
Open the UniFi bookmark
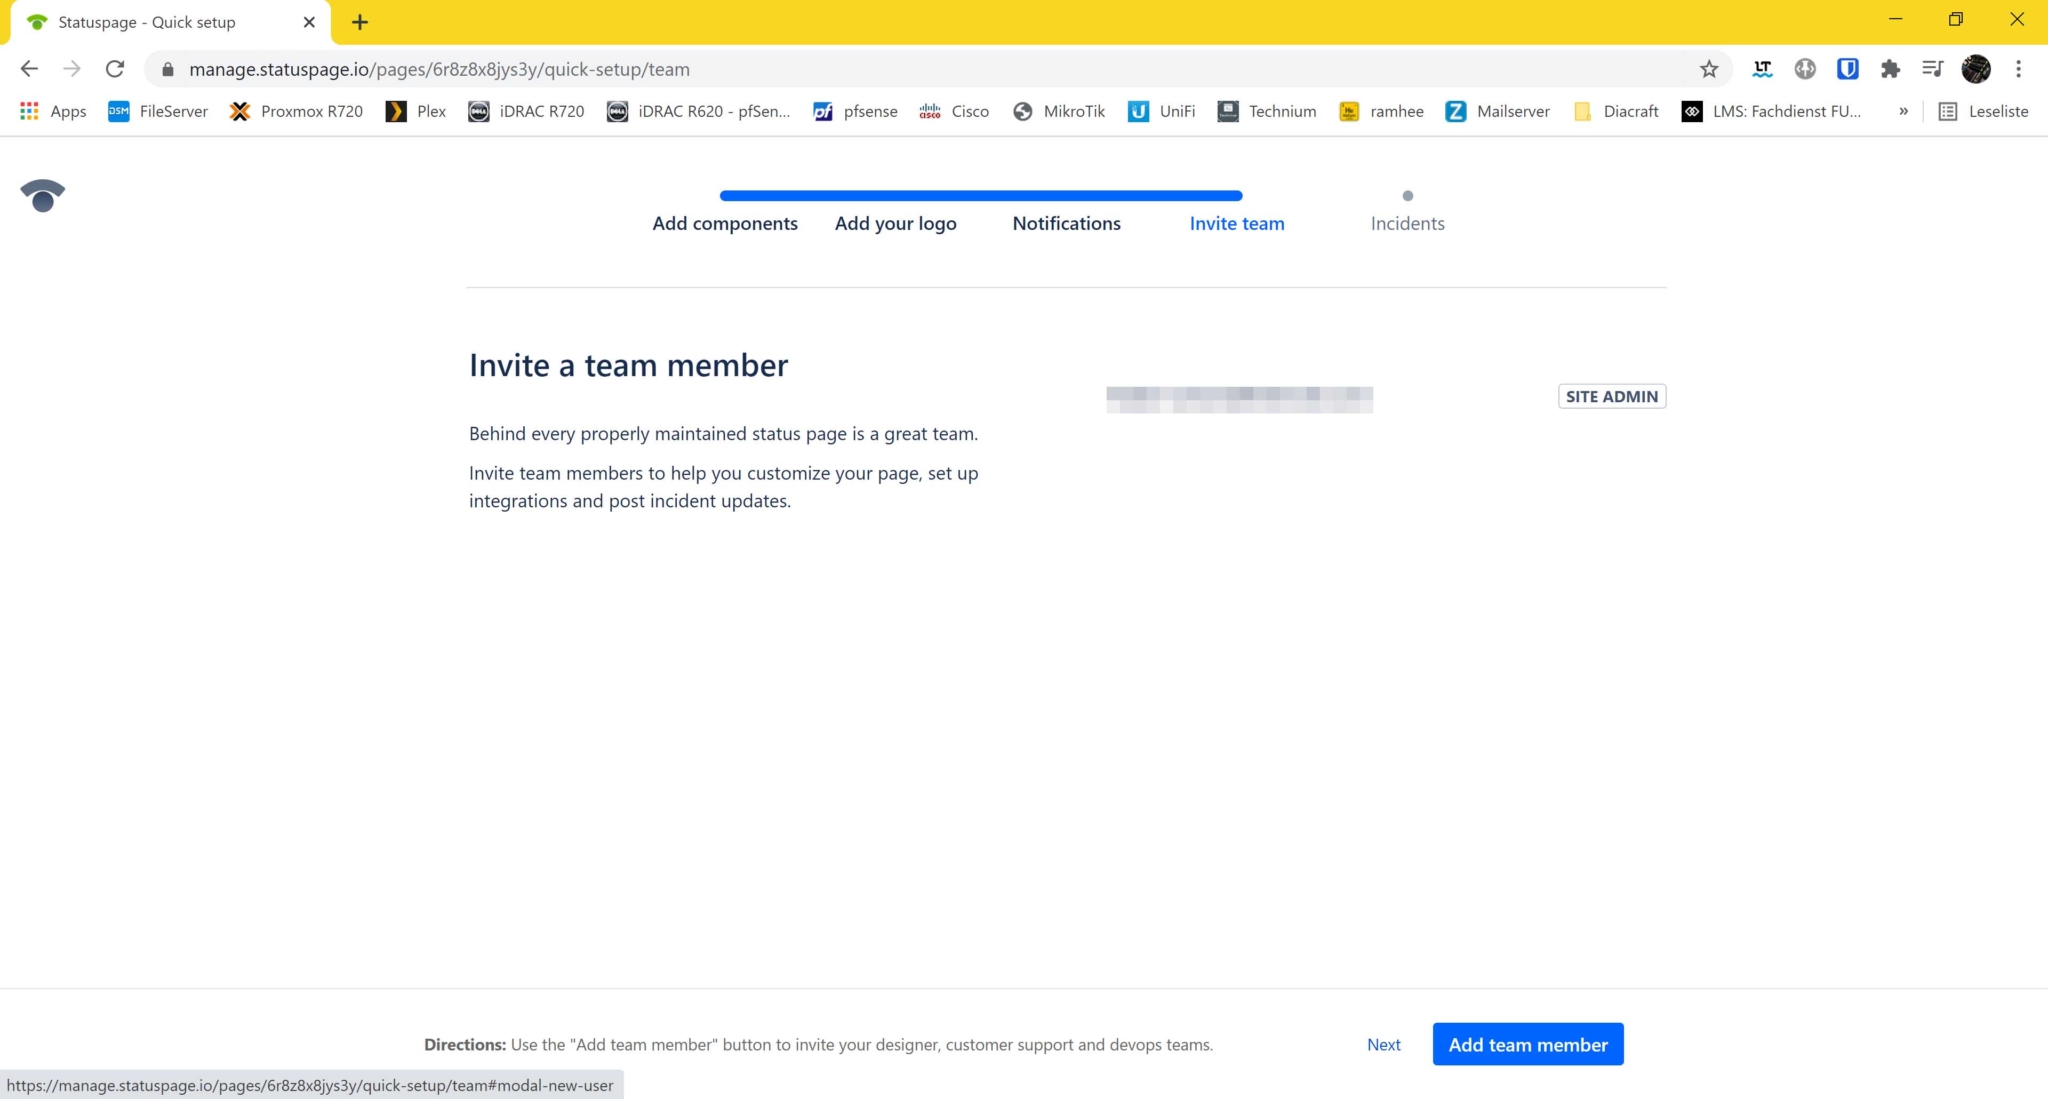(1161, 111)
